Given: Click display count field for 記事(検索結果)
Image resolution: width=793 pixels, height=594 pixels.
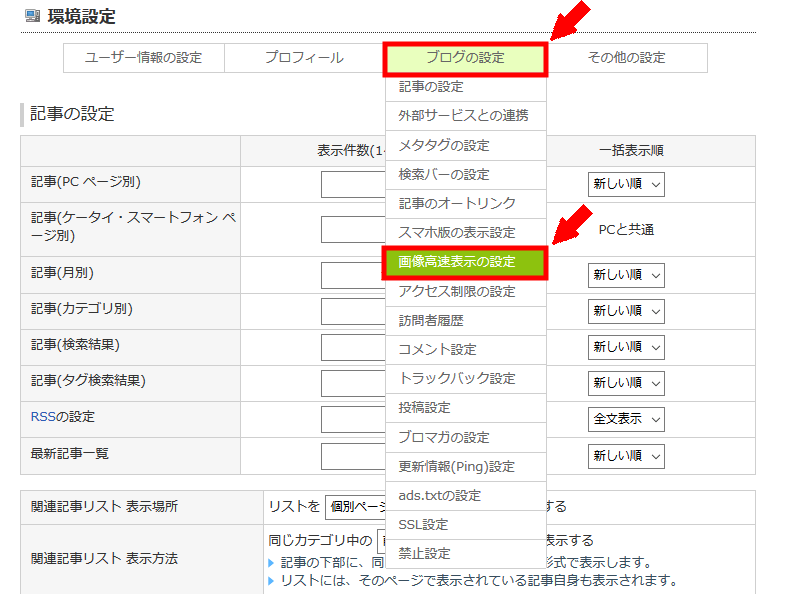Looking at the screenshot, I should (354, 347).
